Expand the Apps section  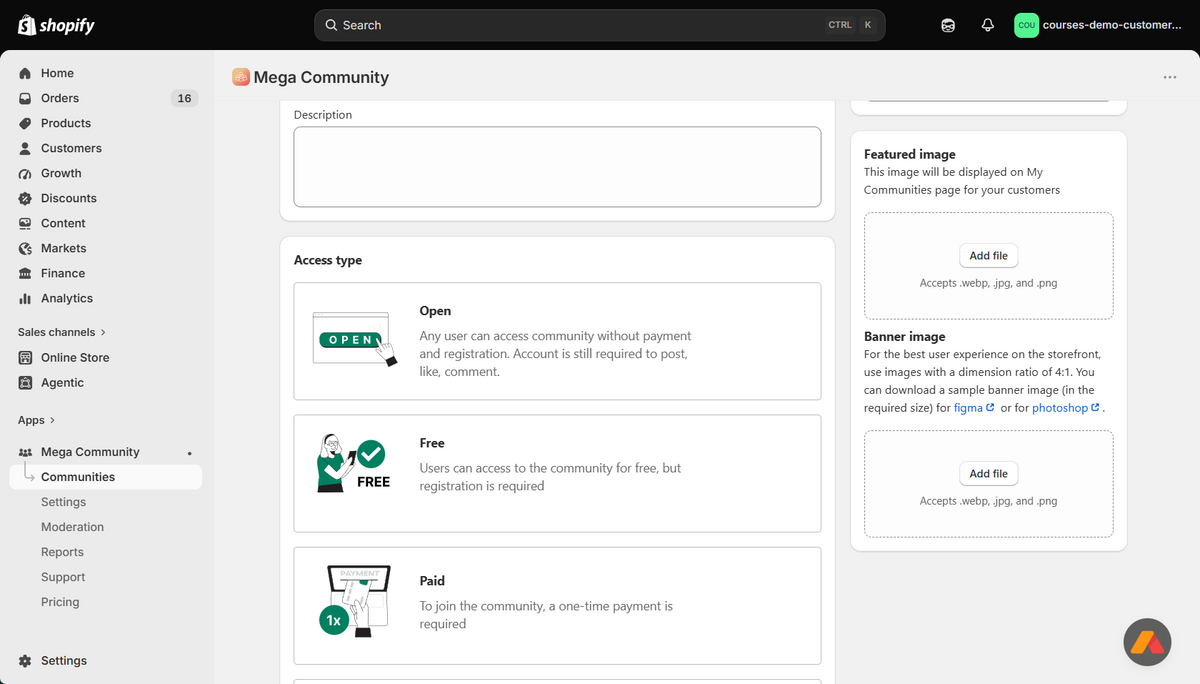pyautogui.click(x=36, y=420)
